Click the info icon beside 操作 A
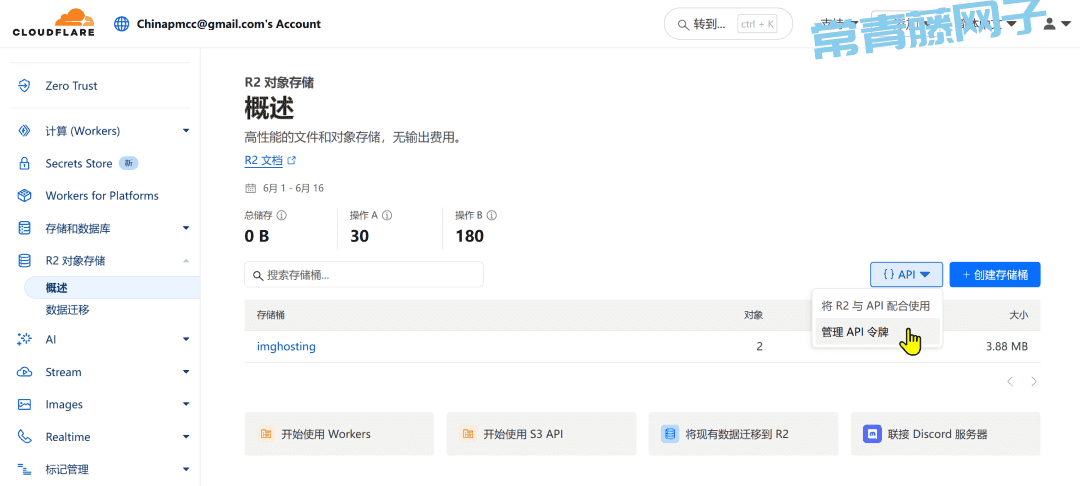Viewport: 1080px width, 486px height. pos(387,215)
